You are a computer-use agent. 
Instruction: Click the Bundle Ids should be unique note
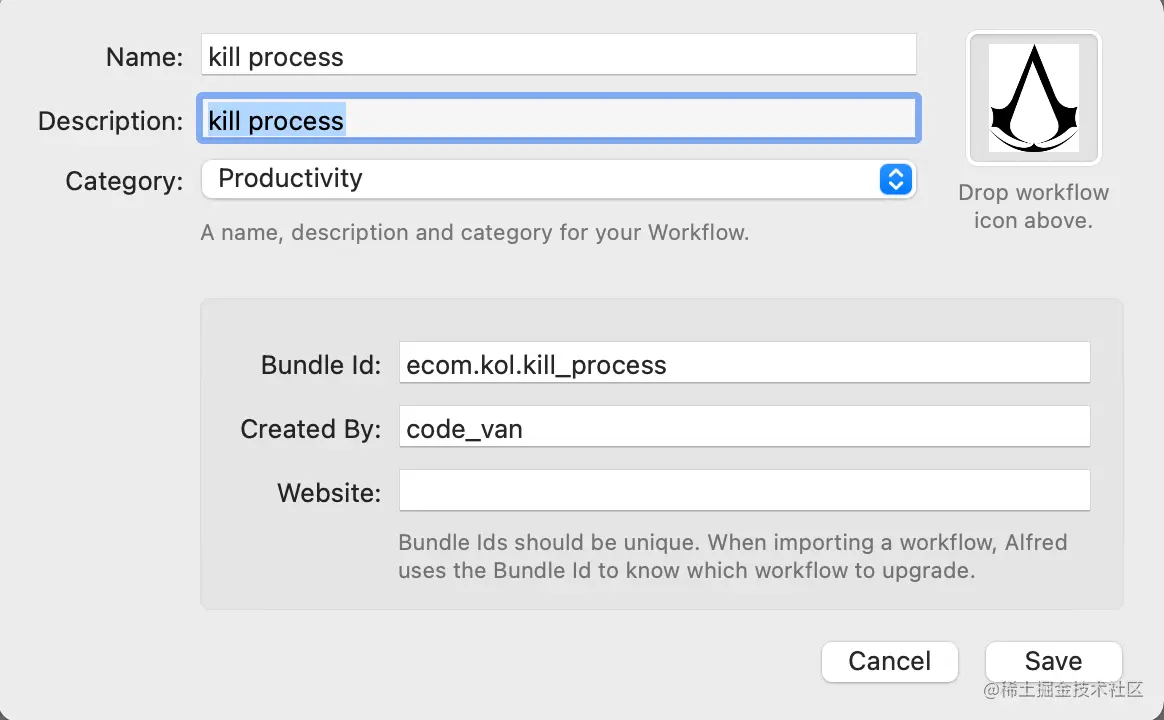[732, 557]
